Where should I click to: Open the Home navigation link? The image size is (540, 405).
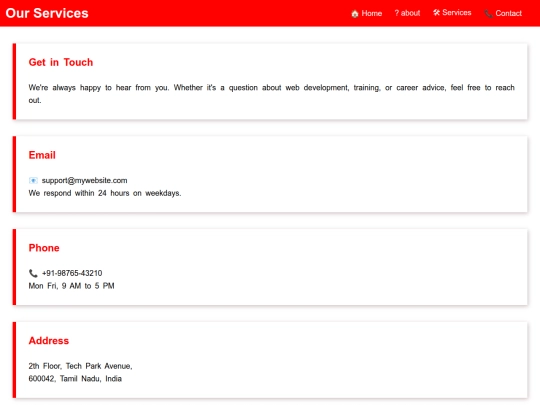(x=366, y=13)
